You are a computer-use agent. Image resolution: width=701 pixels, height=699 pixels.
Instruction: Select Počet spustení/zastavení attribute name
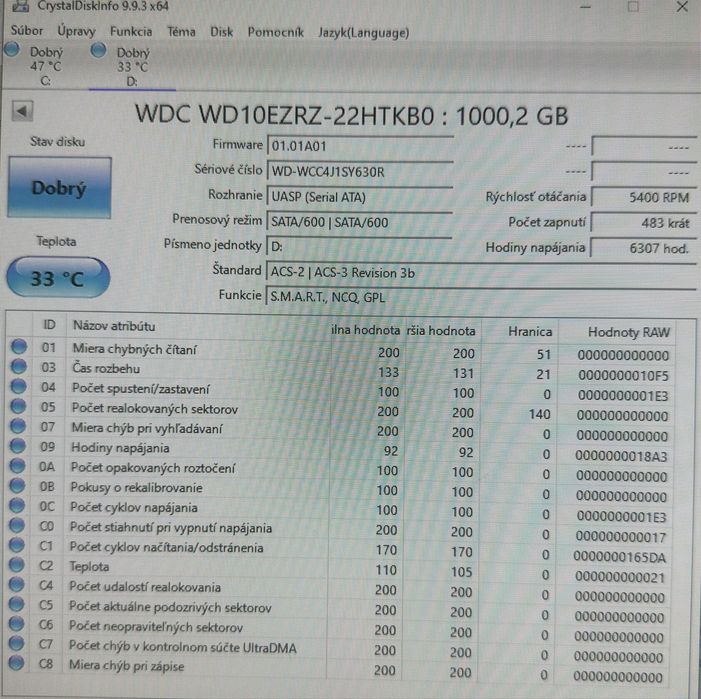[x=140, y=388]
